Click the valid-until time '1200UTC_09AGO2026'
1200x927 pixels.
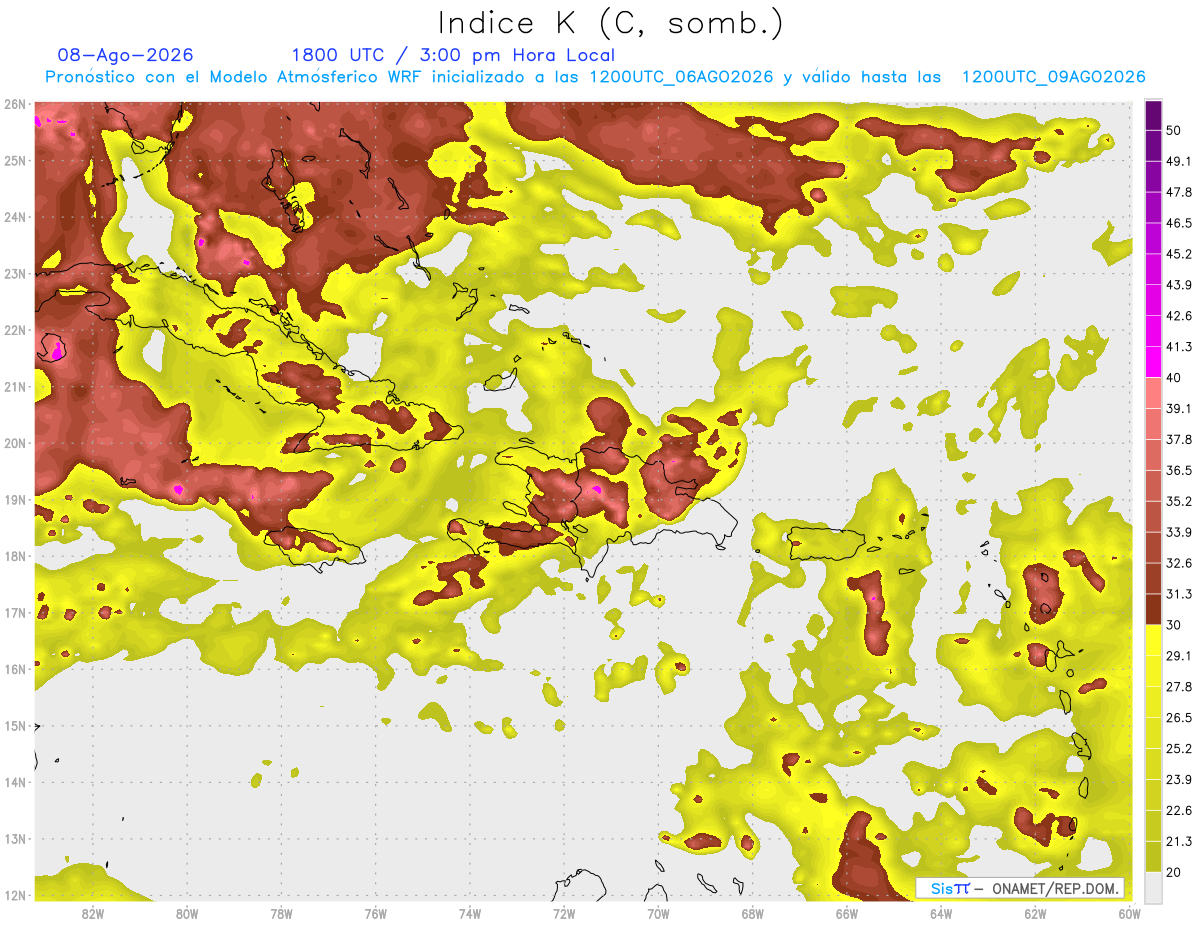tap(1053, 77)
